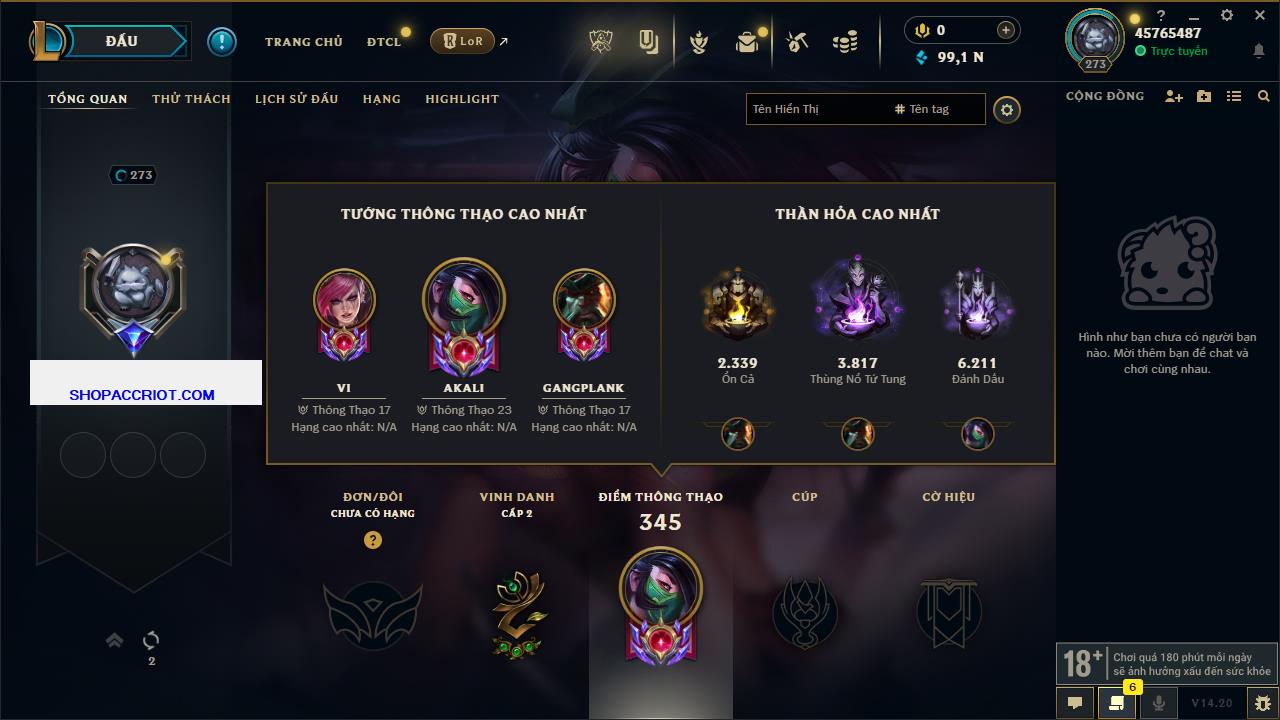
Task: Toggle the microphone mute button
Action: pyautogui.click(x=1159, y=703)
